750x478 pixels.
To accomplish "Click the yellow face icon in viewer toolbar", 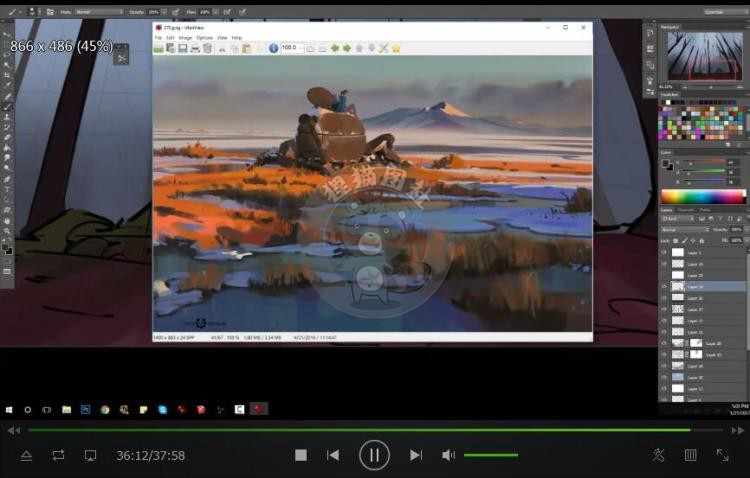I will 396,48.
